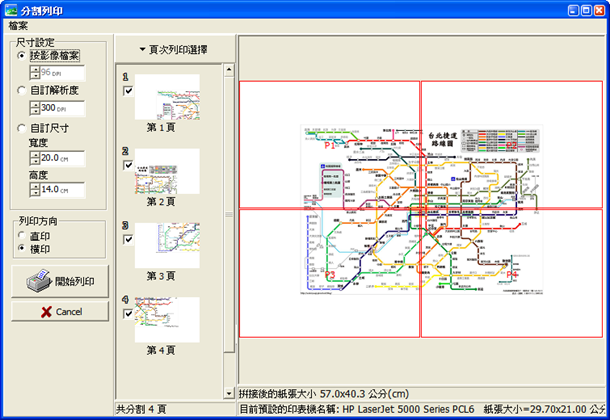Minimize the 分割列印 window
This screenshot has width=610, height=420.
(573, 10)
